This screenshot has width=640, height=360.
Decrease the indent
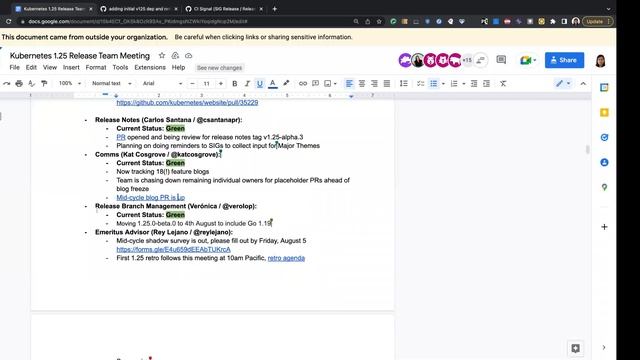coord(474,83)
